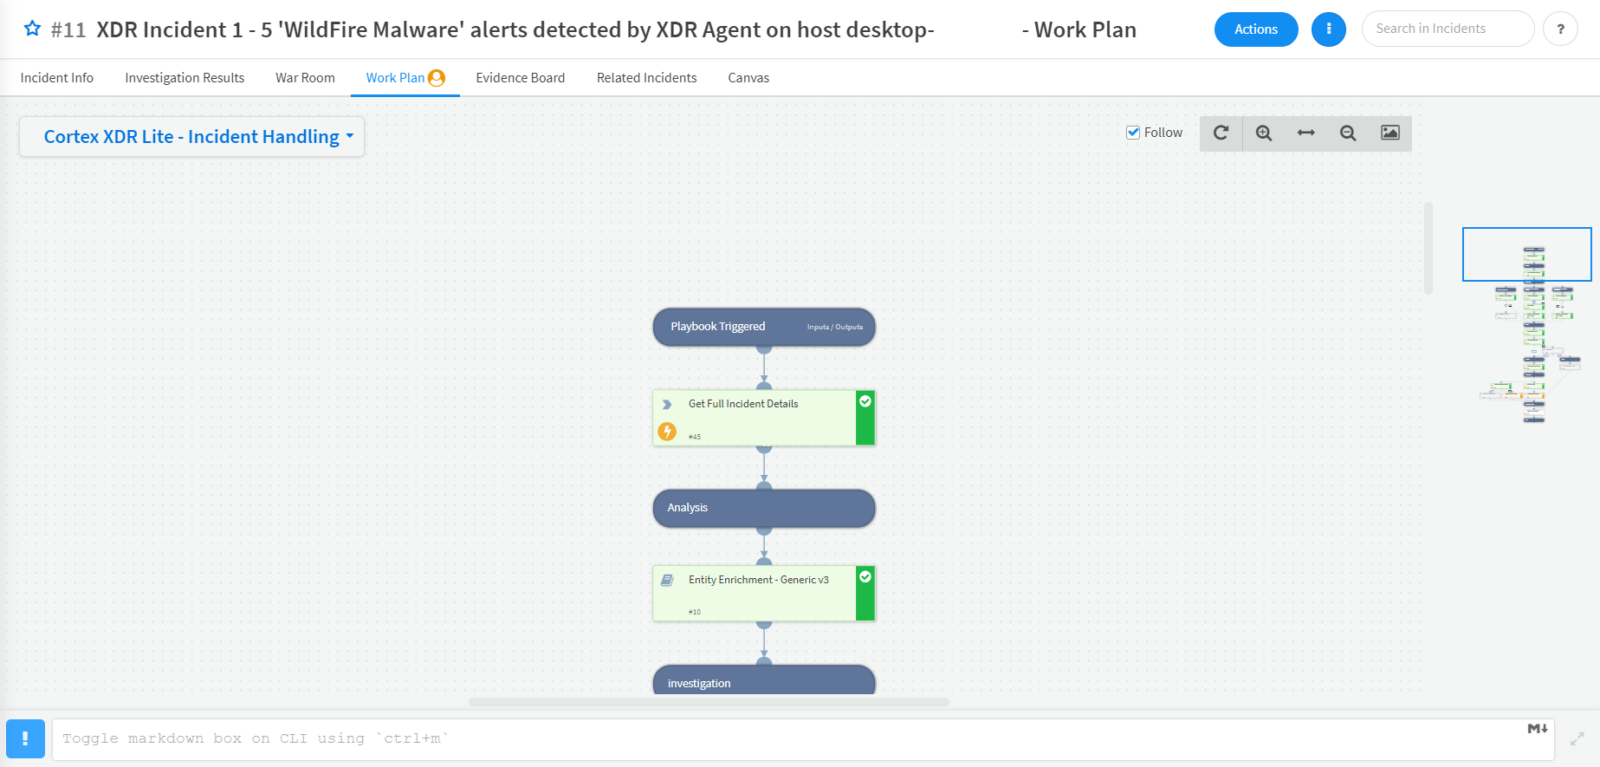1600x767 pixels.
Task: Click the playbook minimap overview thumbnail
Action: (1527, 325)
